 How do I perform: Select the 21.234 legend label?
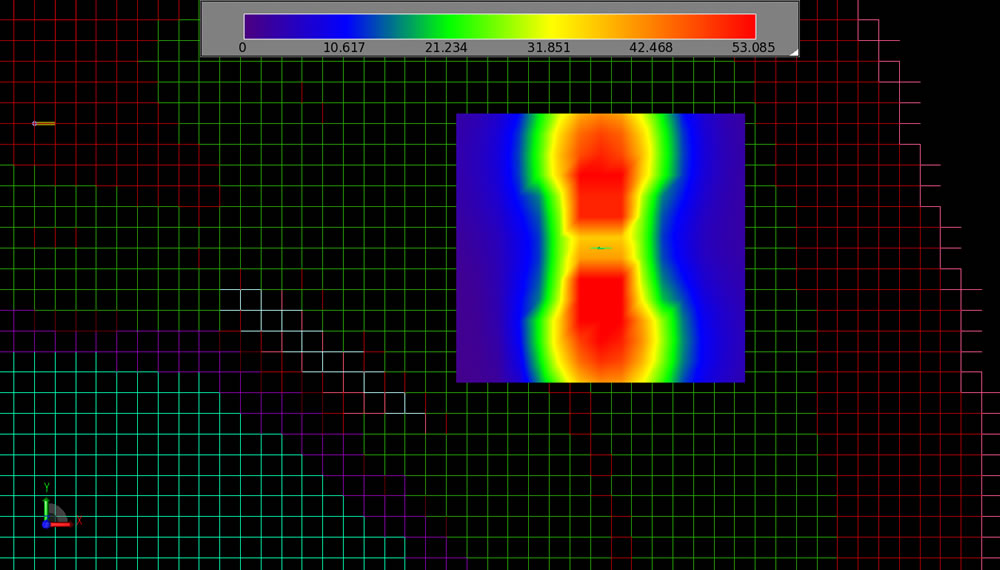[x=446, y=48]
